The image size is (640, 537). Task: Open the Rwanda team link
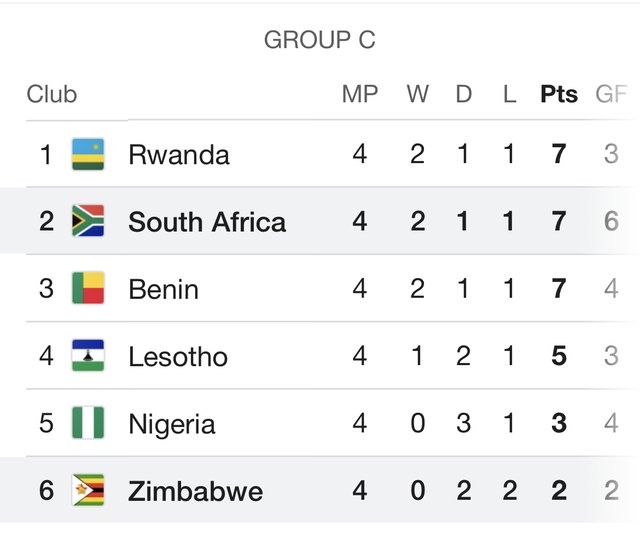tap(179, 155)
